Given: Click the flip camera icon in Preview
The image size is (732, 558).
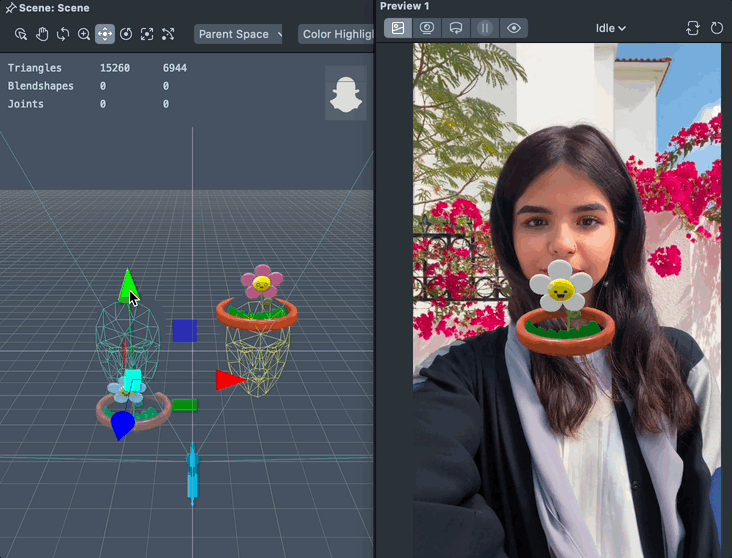Looking at the screenshot, I should (x=693, y=28).
